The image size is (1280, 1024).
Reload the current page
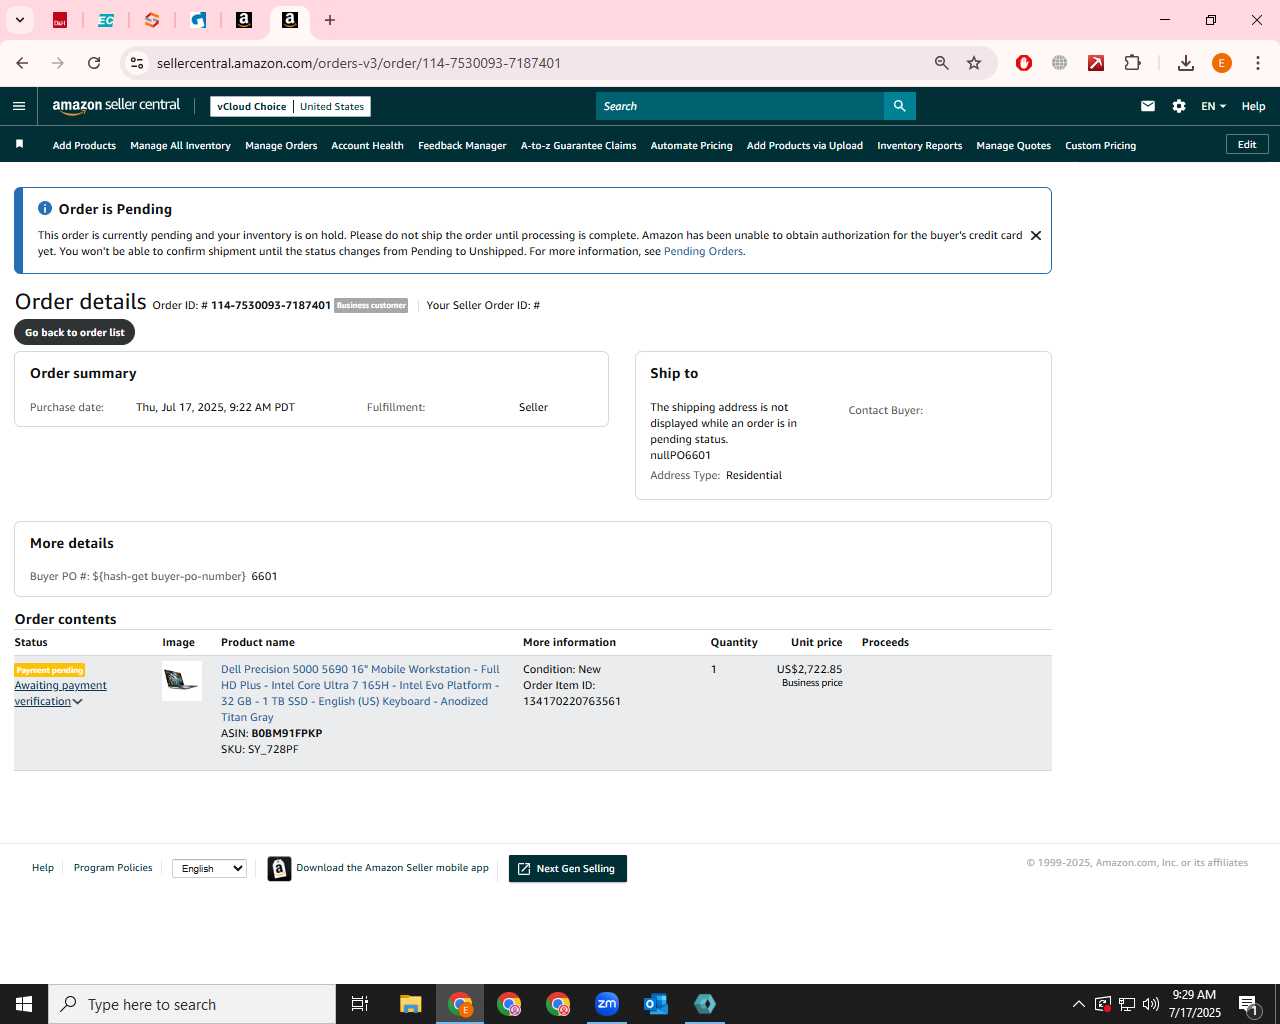click(94, 63)
